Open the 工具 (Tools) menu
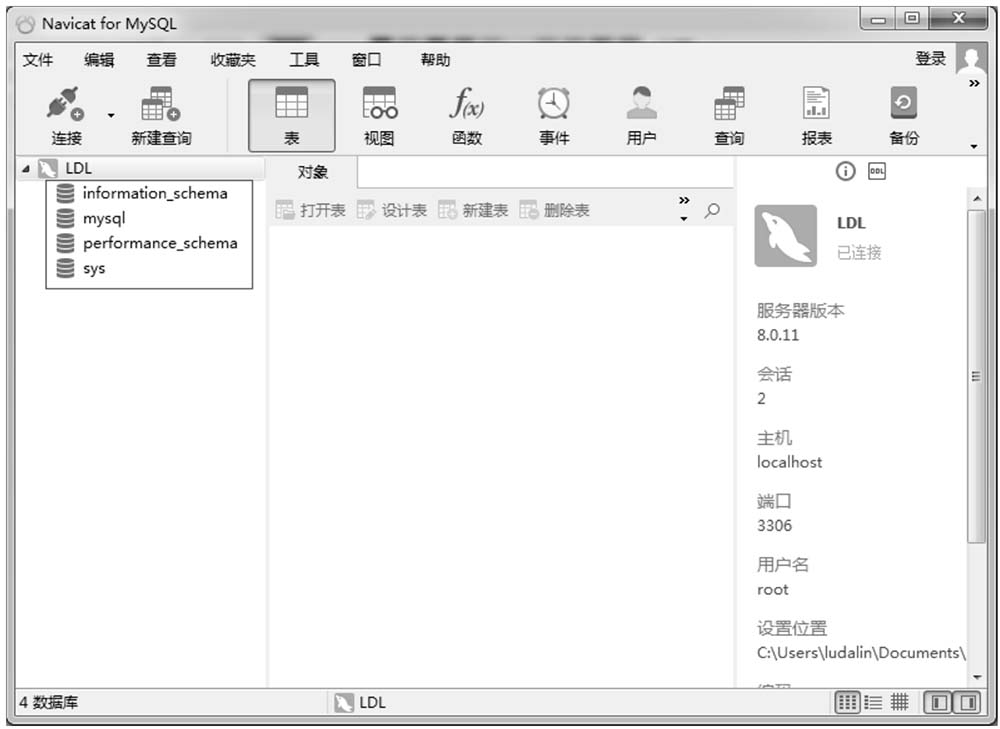 coord(304,60)
